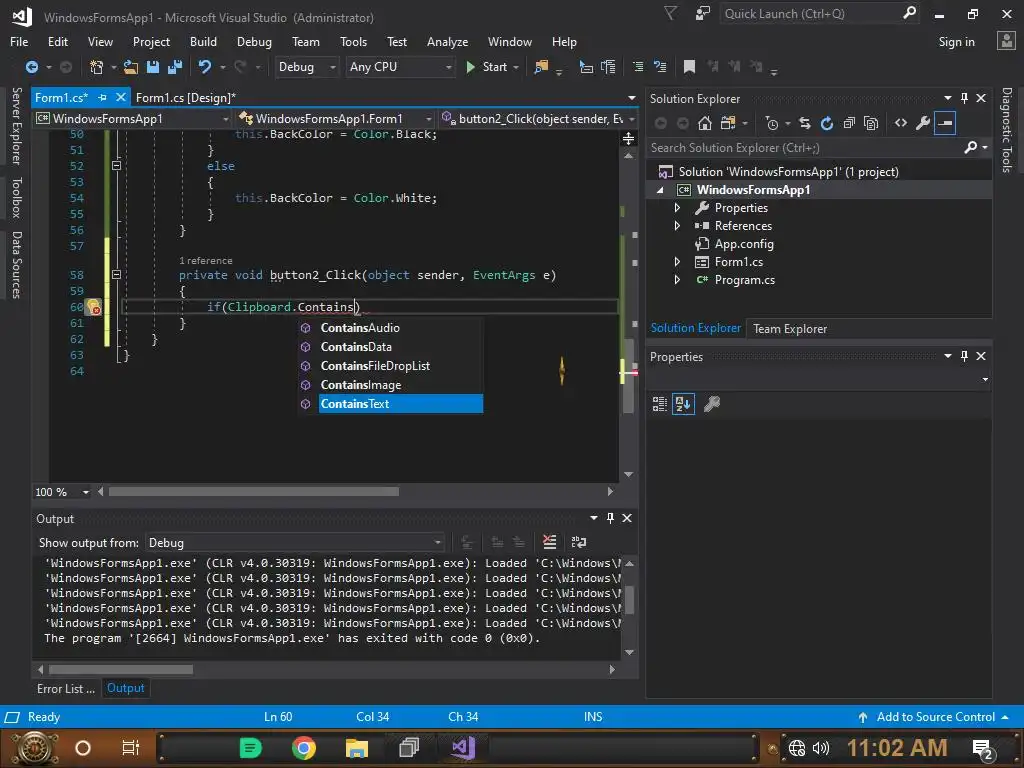Pin the Solution Explorer panel

[964, 98]
